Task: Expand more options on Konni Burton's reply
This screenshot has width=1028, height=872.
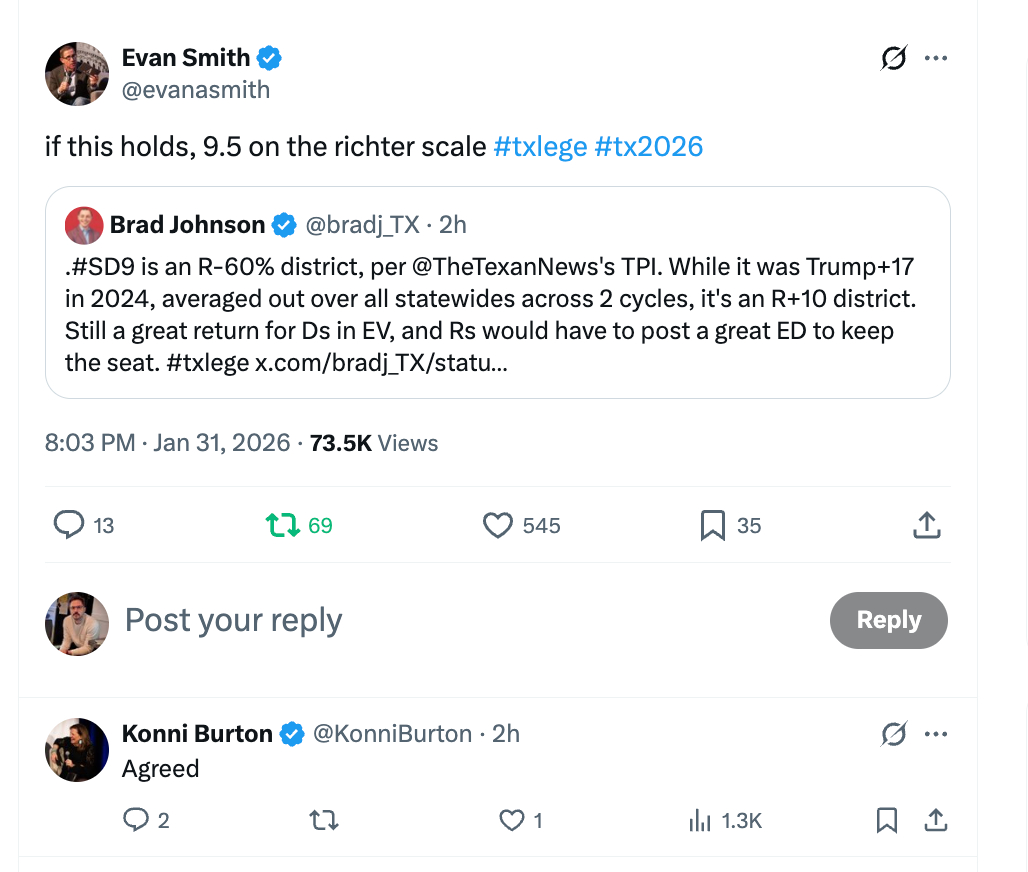Action: click(x=936, y=735)
